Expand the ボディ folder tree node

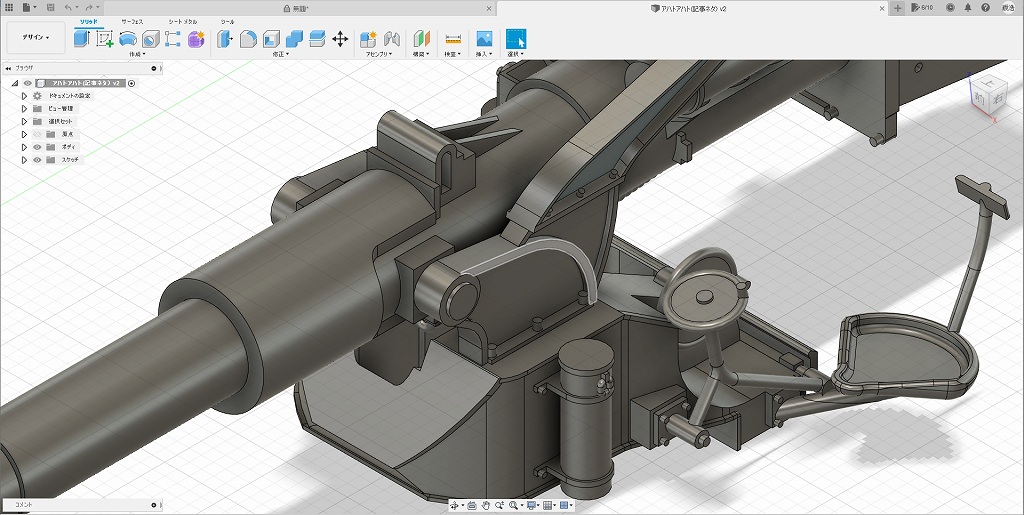pos(24,146)
